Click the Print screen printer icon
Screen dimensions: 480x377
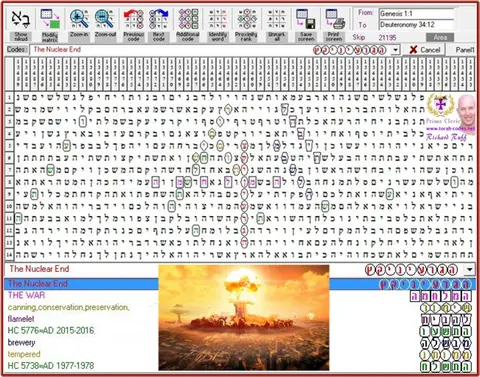[335, 19]
